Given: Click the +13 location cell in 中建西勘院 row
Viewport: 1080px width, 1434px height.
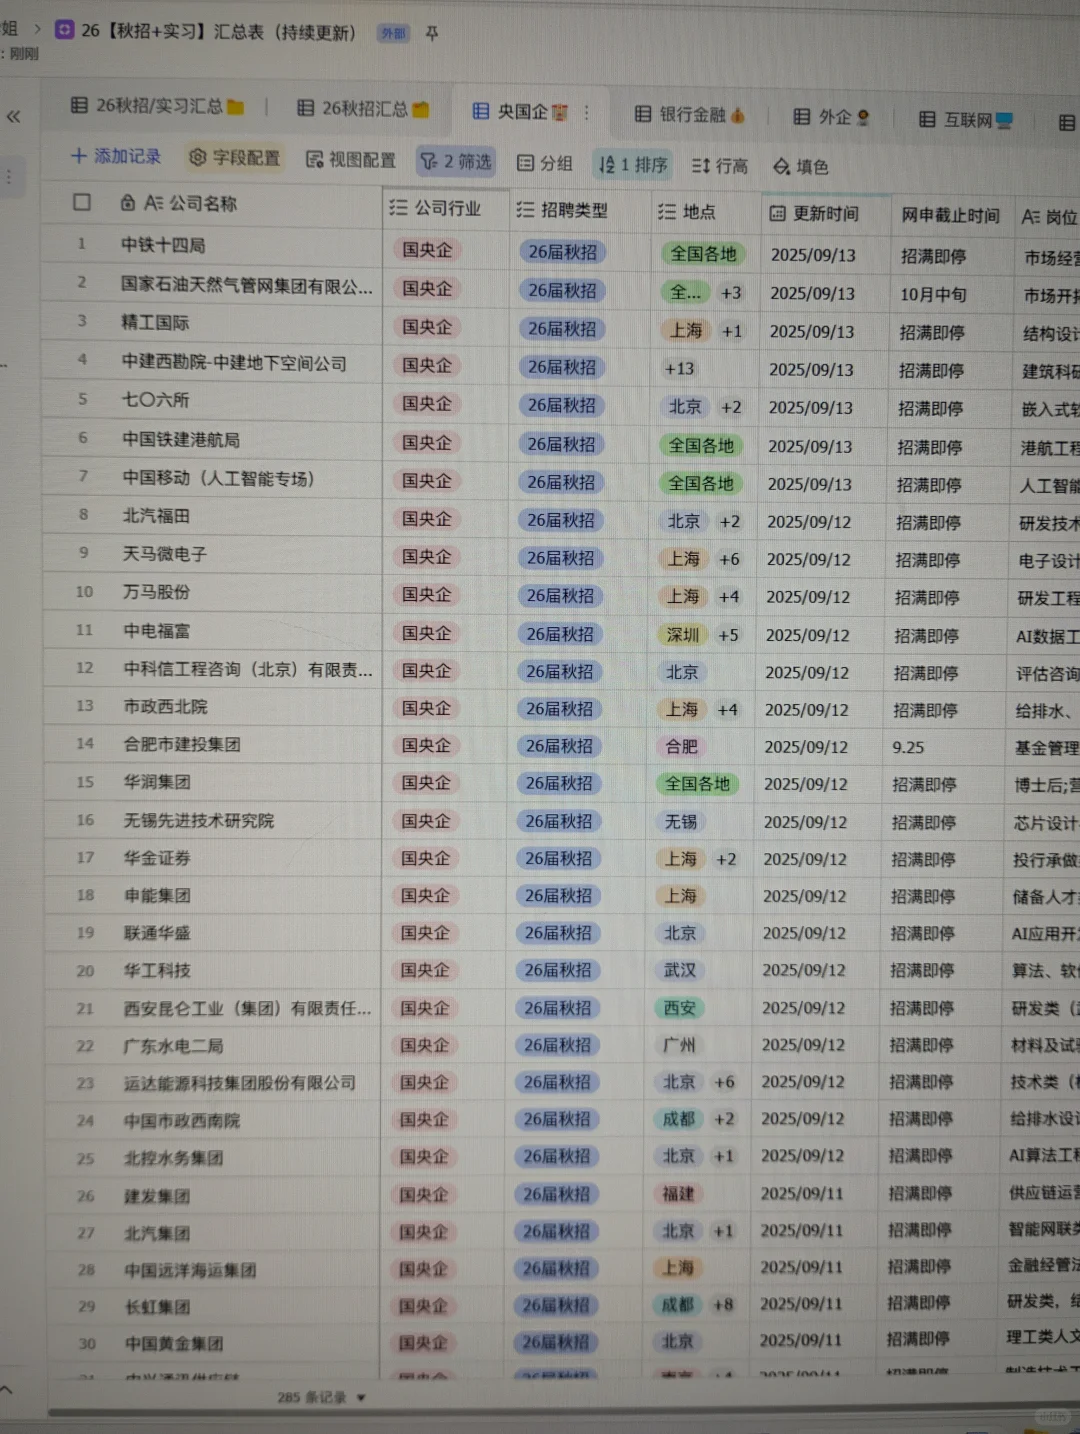Looking at the screenshot, I should point(679,368).
